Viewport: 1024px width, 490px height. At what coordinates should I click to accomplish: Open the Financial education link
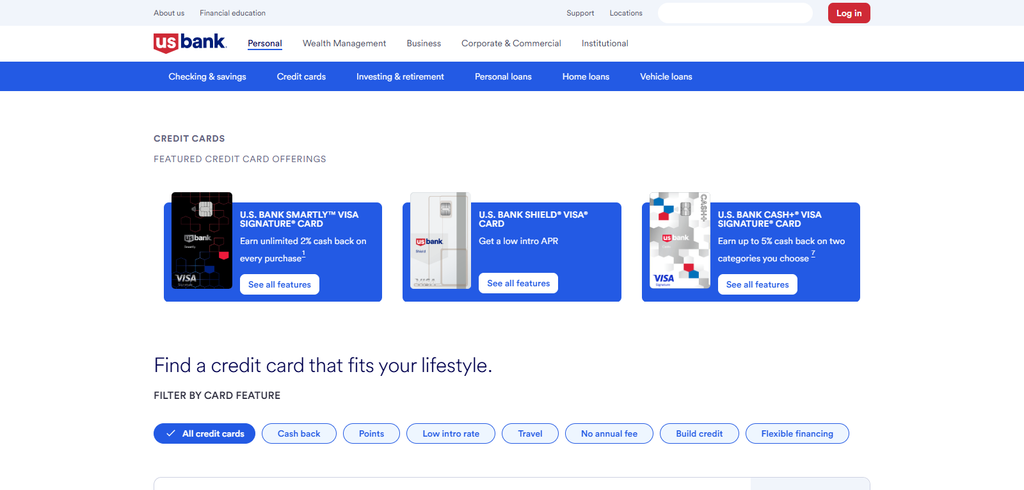[x=232, y=13]
